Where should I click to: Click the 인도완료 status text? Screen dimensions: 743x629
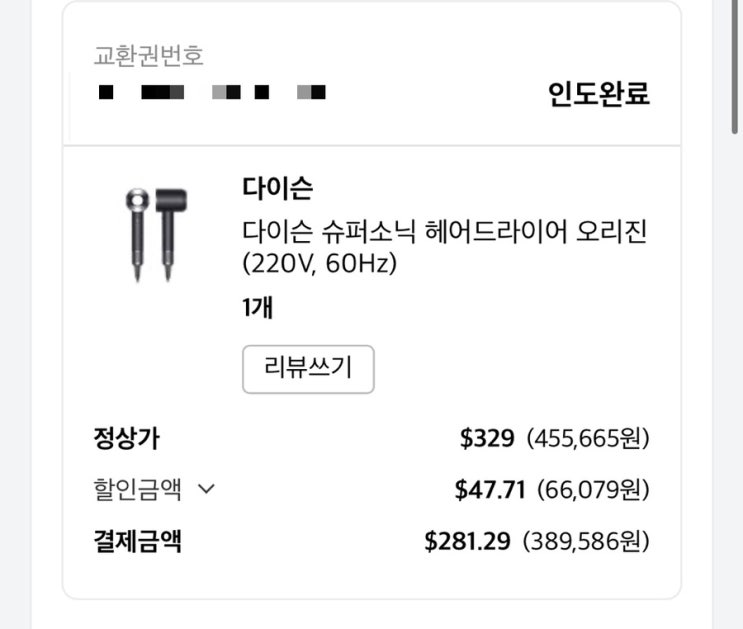click(x=598, y=95)
